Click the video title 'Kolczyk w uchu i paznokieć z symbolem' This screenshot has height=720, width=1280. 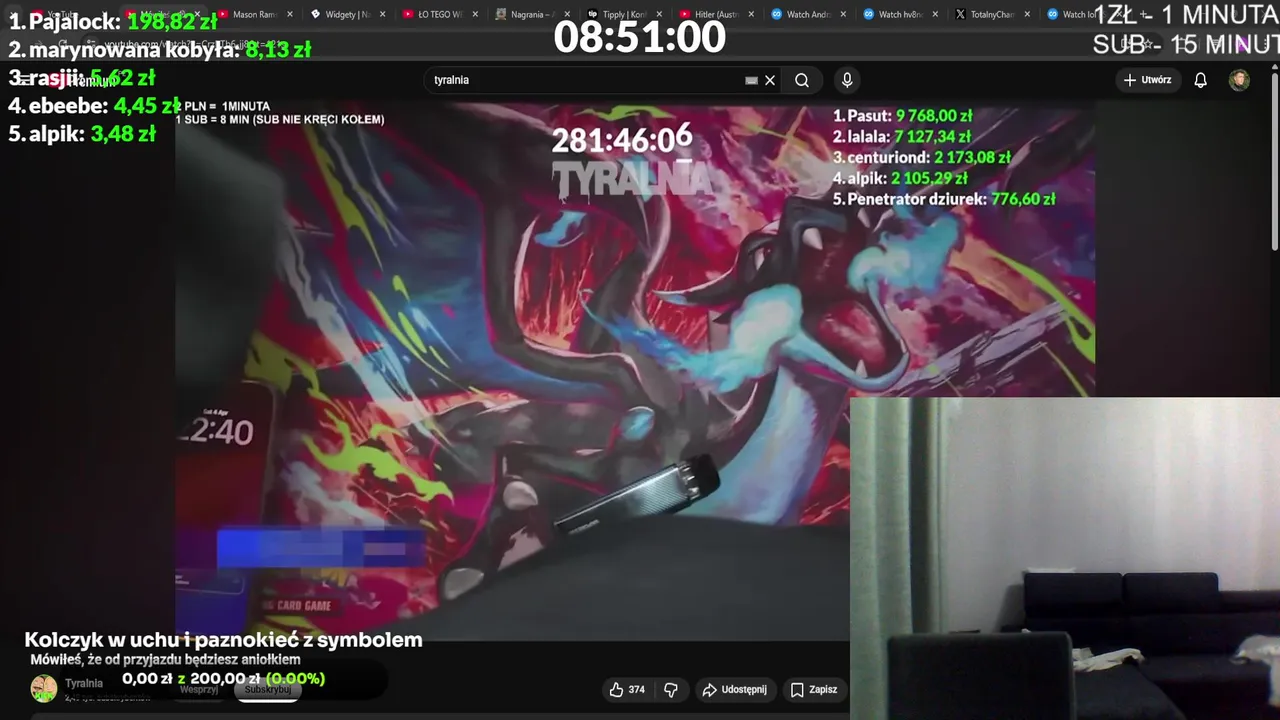223,640
